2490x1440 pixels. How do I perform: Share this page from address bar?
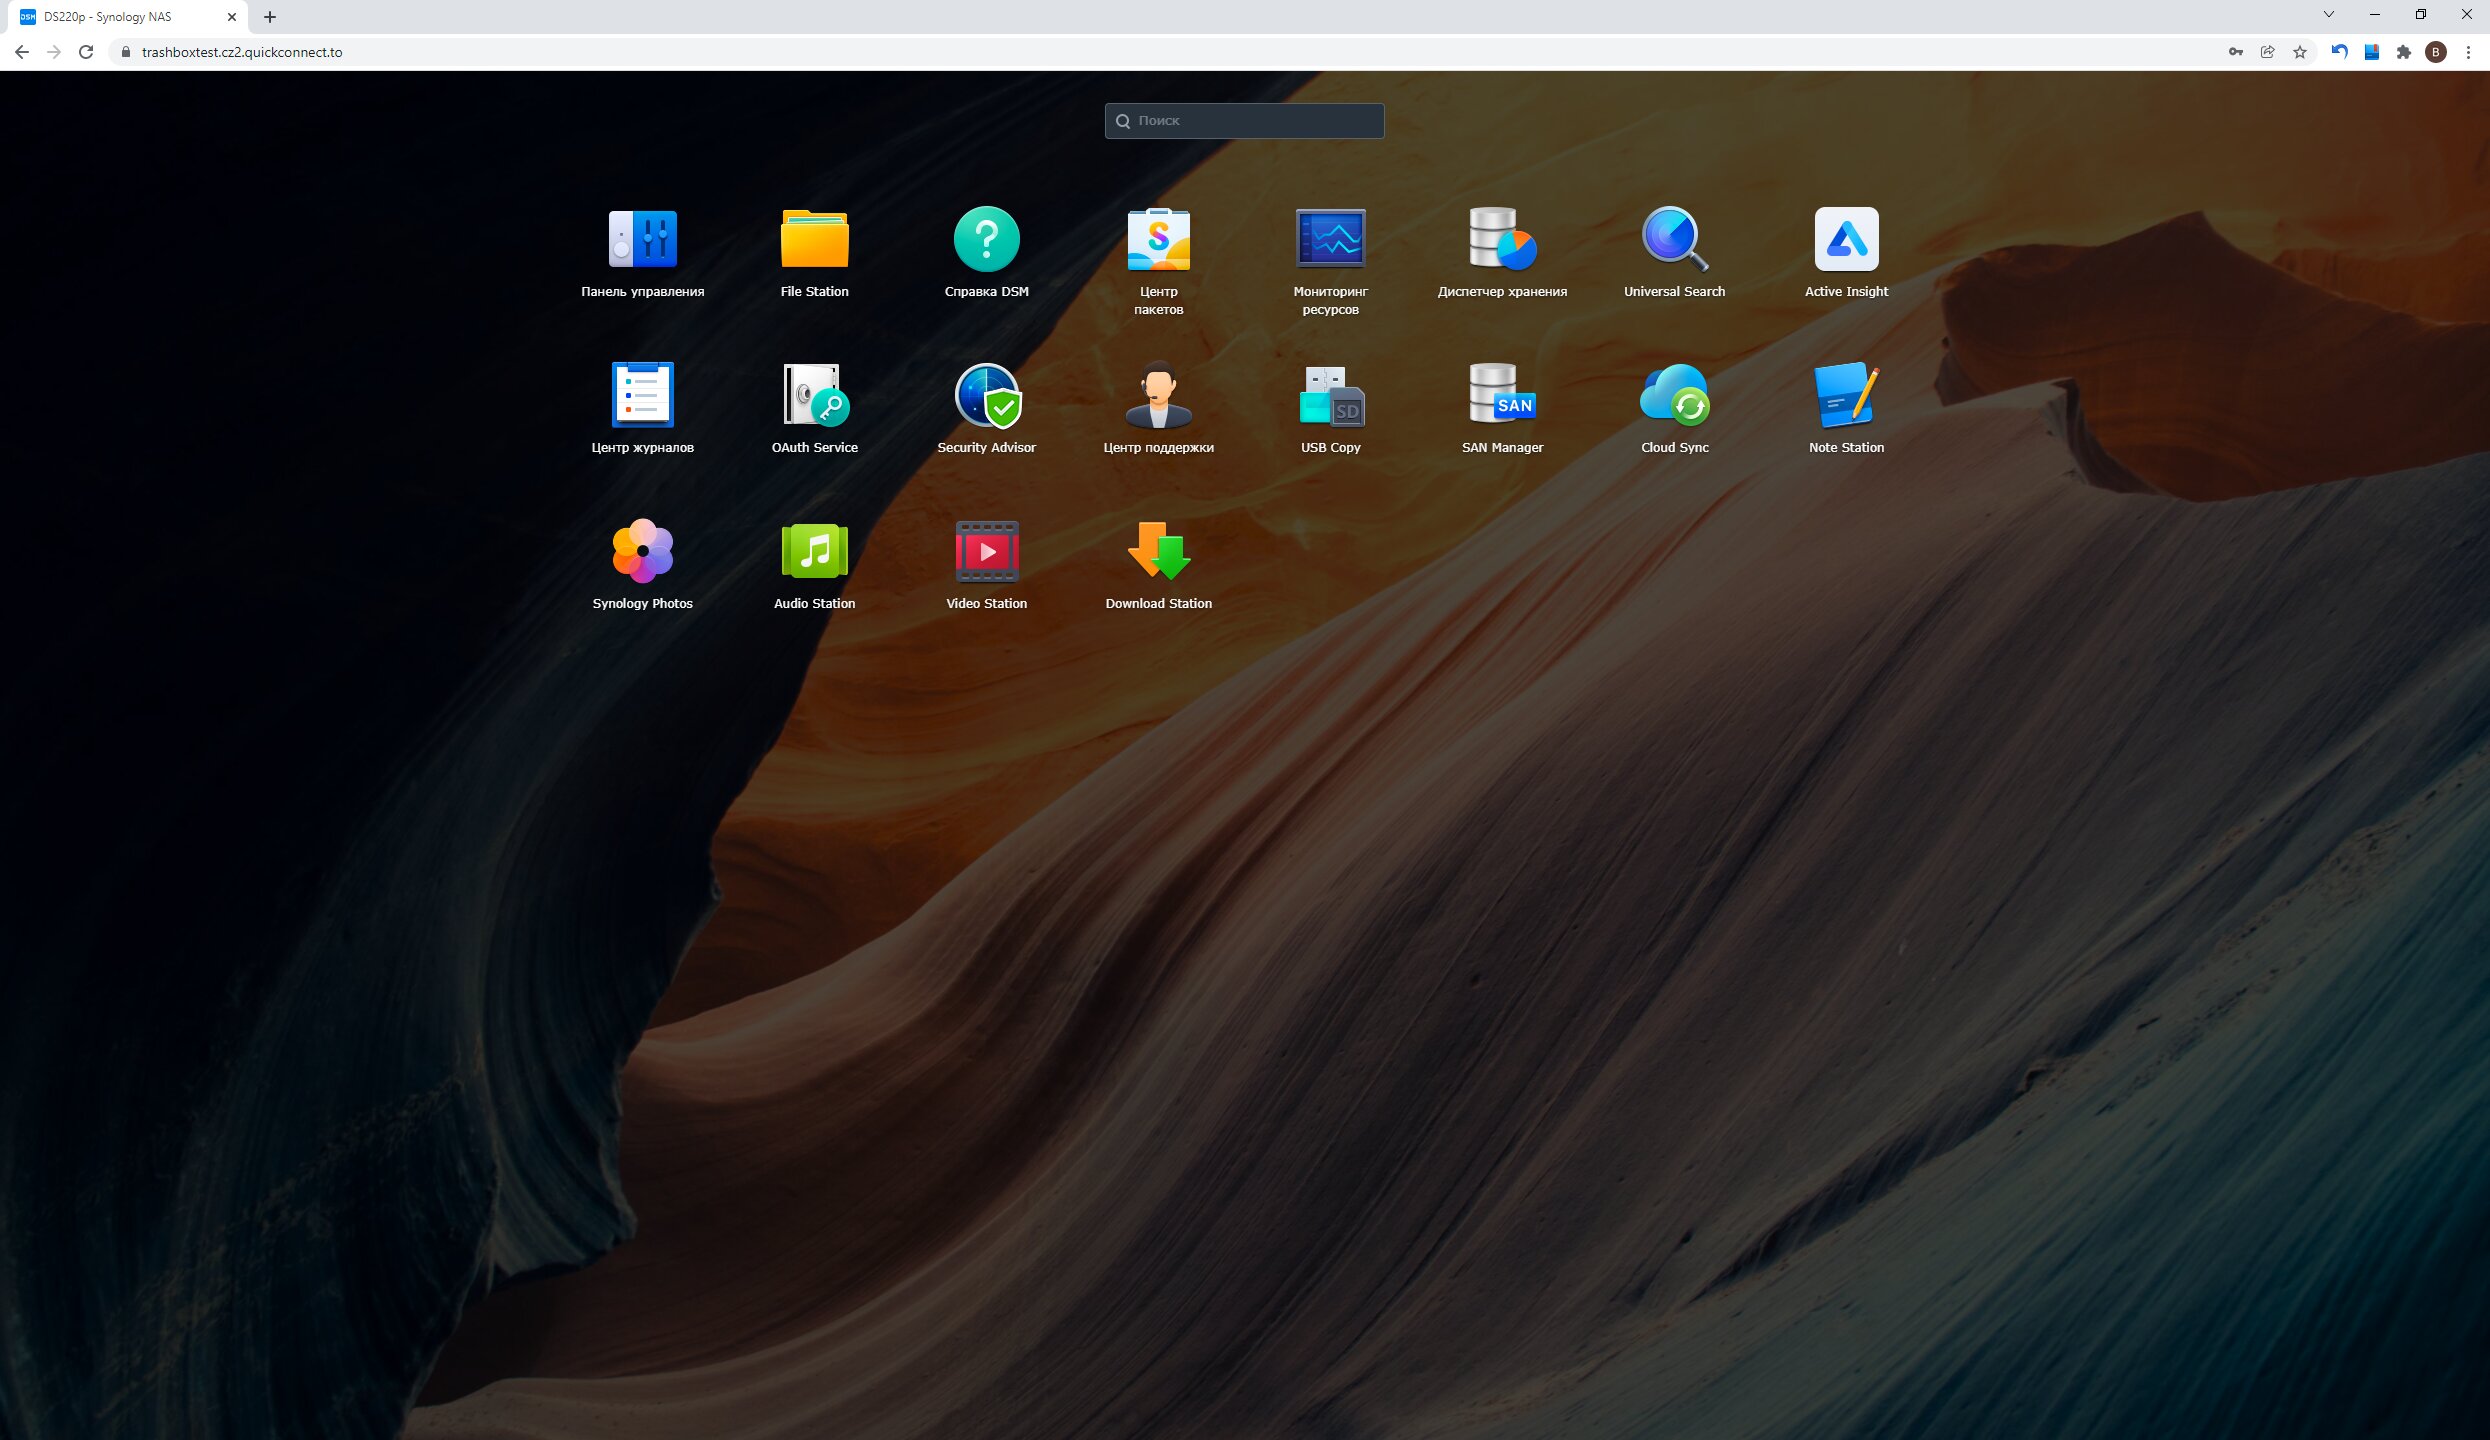(2267, 52)
